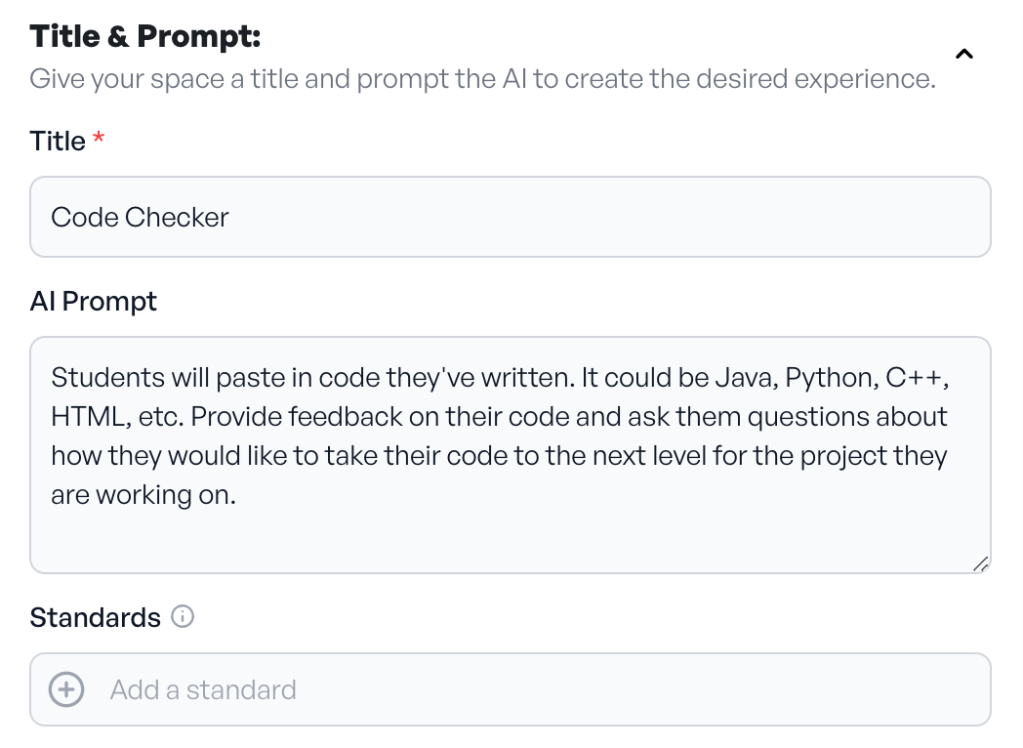This screenshot has height=748, width=1023.
Task: Click the plus icon to add a standard
Action: click(x=67, y=690)
